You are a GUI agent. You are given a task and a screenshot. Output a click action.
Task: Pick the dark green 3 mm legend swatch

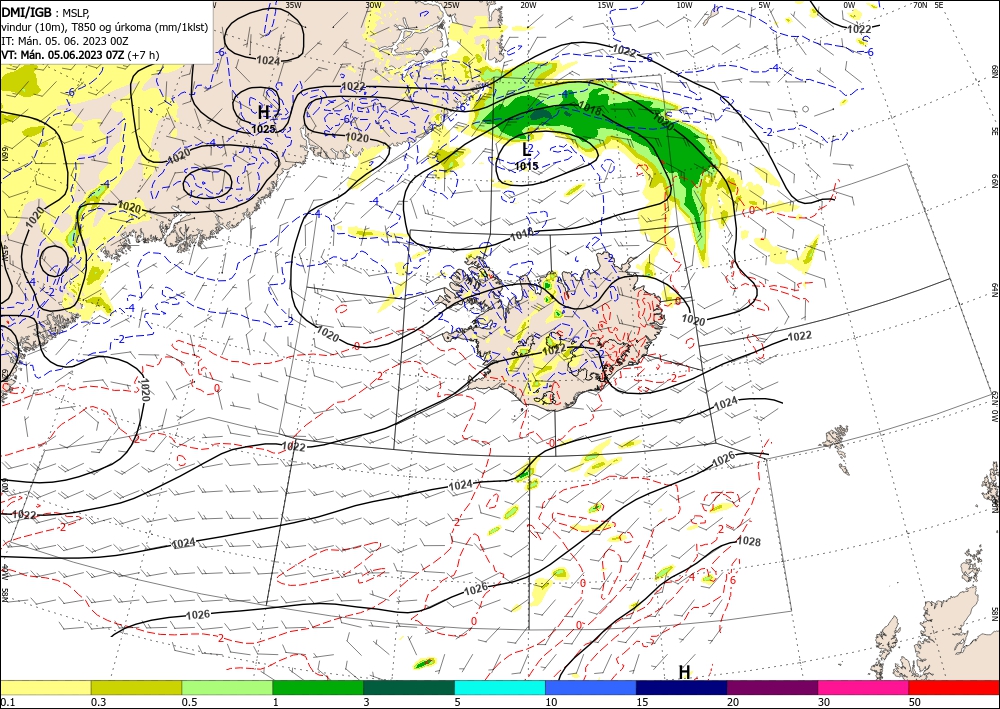(x=409, y=687)
